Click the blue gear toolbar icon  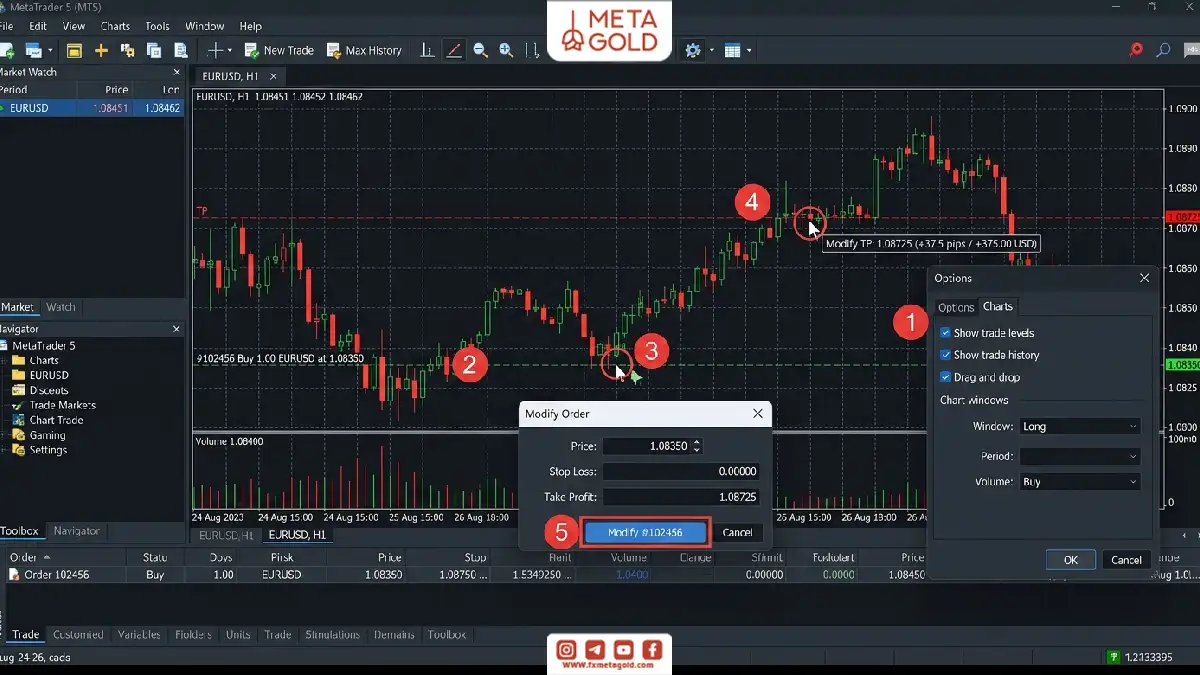tap(693, 50)
